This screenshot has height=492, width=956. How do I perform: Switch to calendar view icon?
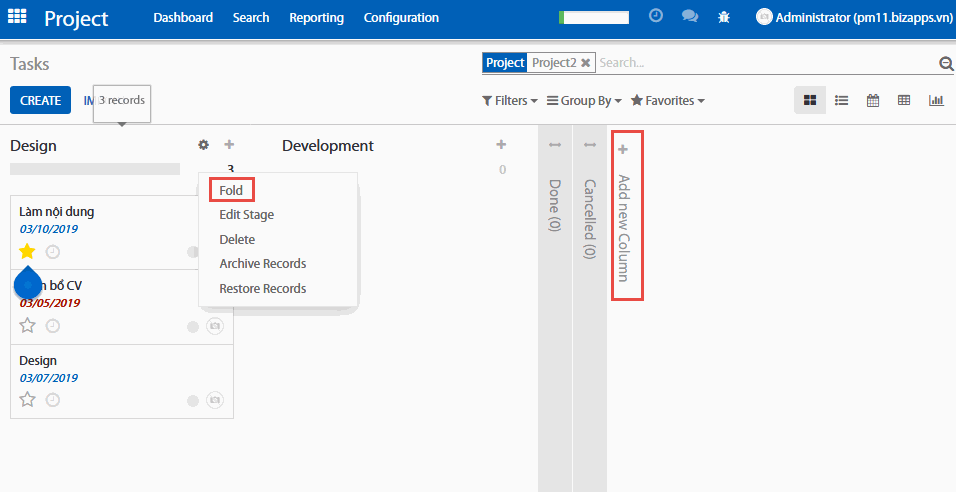(873, 100)
